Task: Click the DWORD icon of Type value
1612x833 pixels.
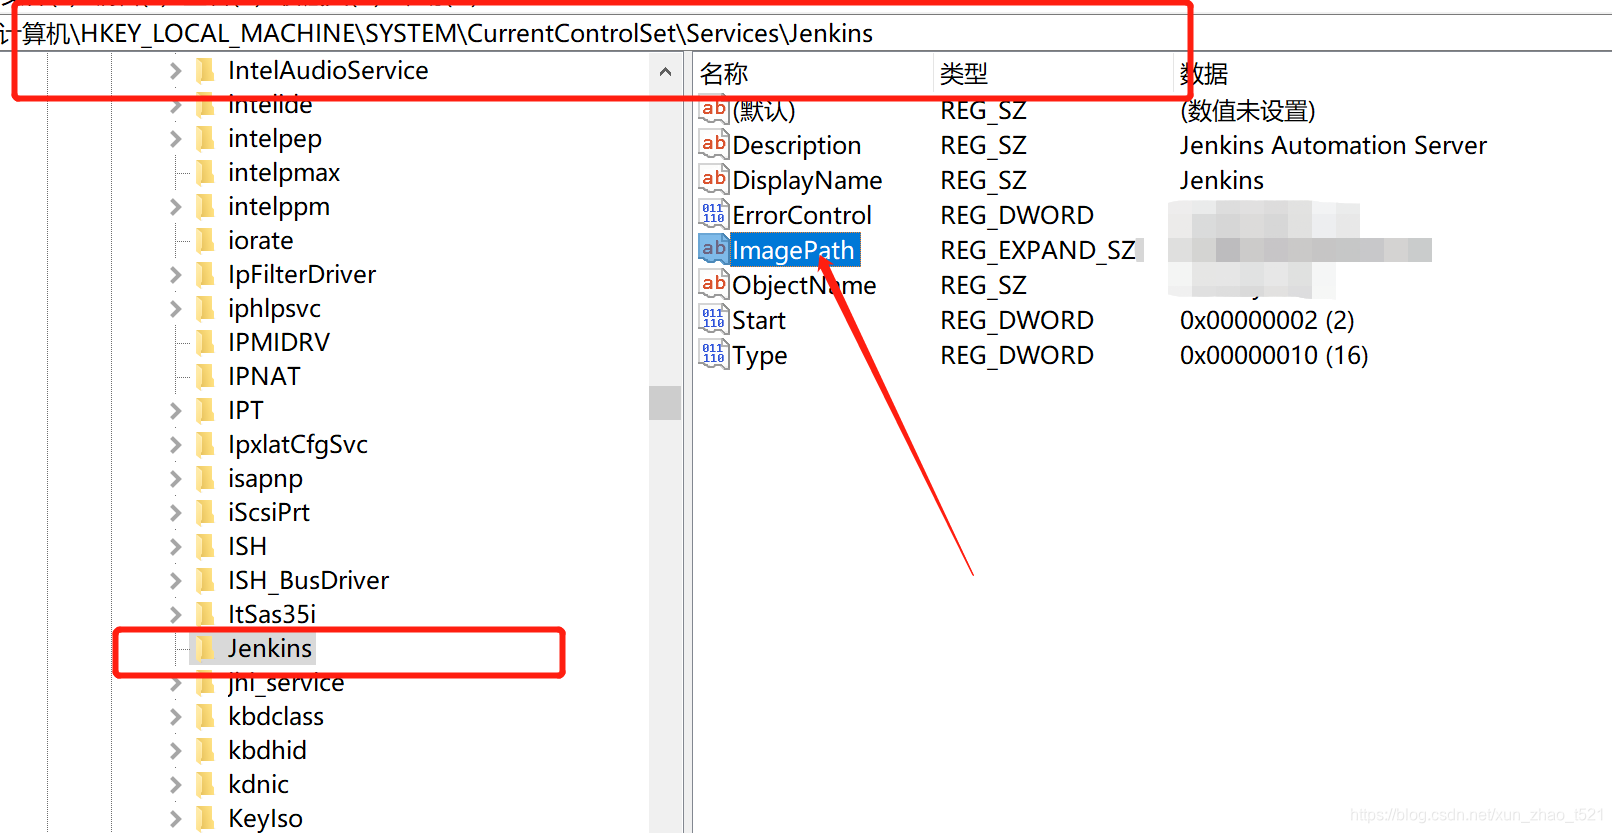Action: (x=713, y=354)
